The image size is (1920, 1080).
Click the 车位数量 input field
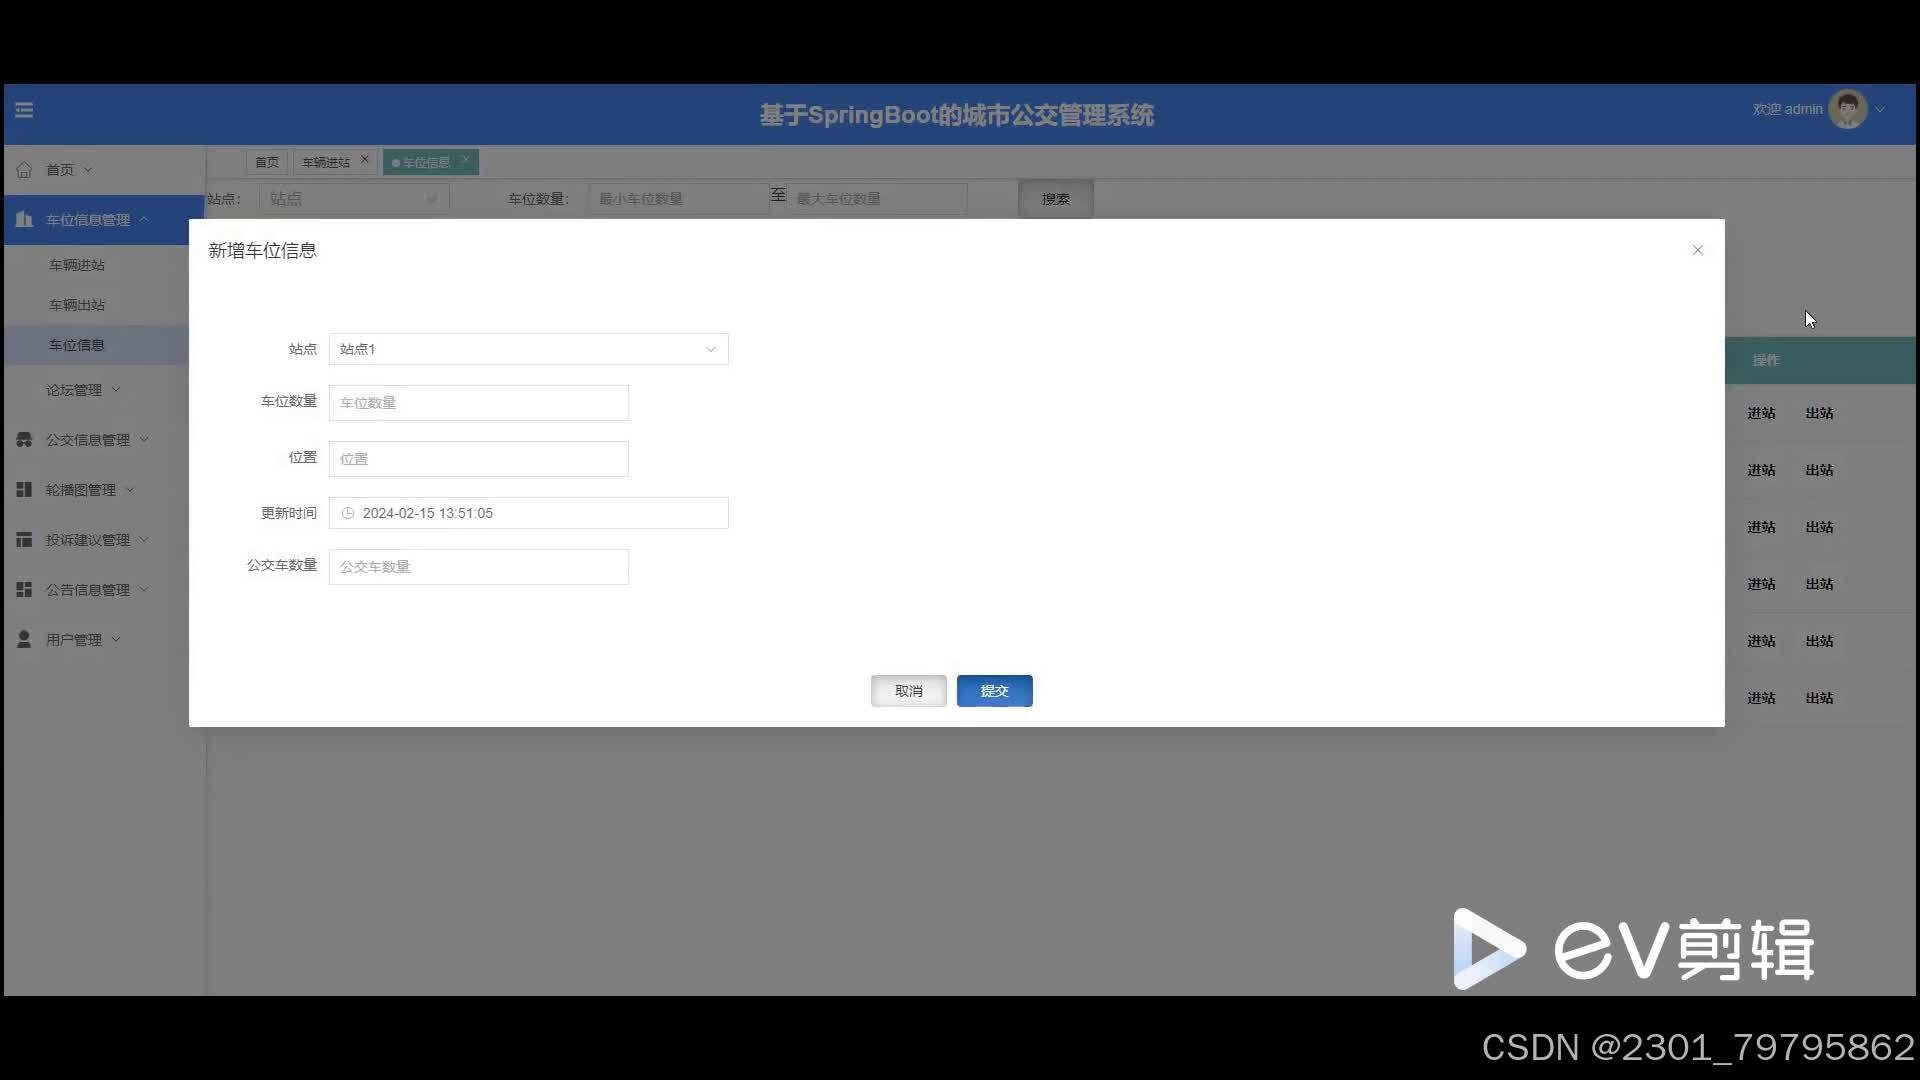[478, 403]
